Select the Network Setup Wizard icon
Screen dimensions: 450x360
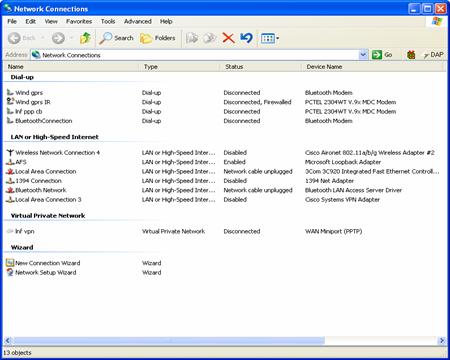coord(10,272)
